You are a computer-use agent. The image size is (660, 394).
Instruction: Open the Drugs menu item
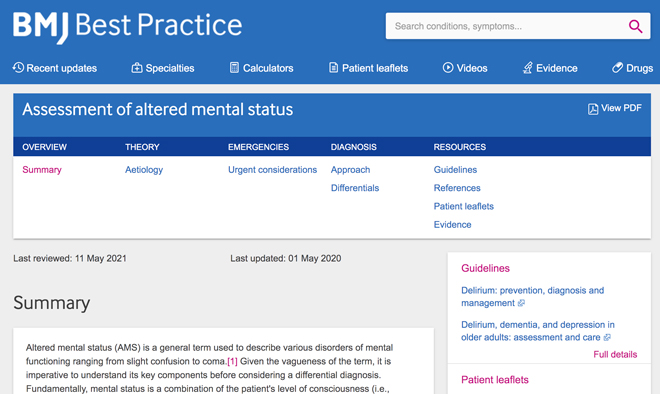pos(633,68)
